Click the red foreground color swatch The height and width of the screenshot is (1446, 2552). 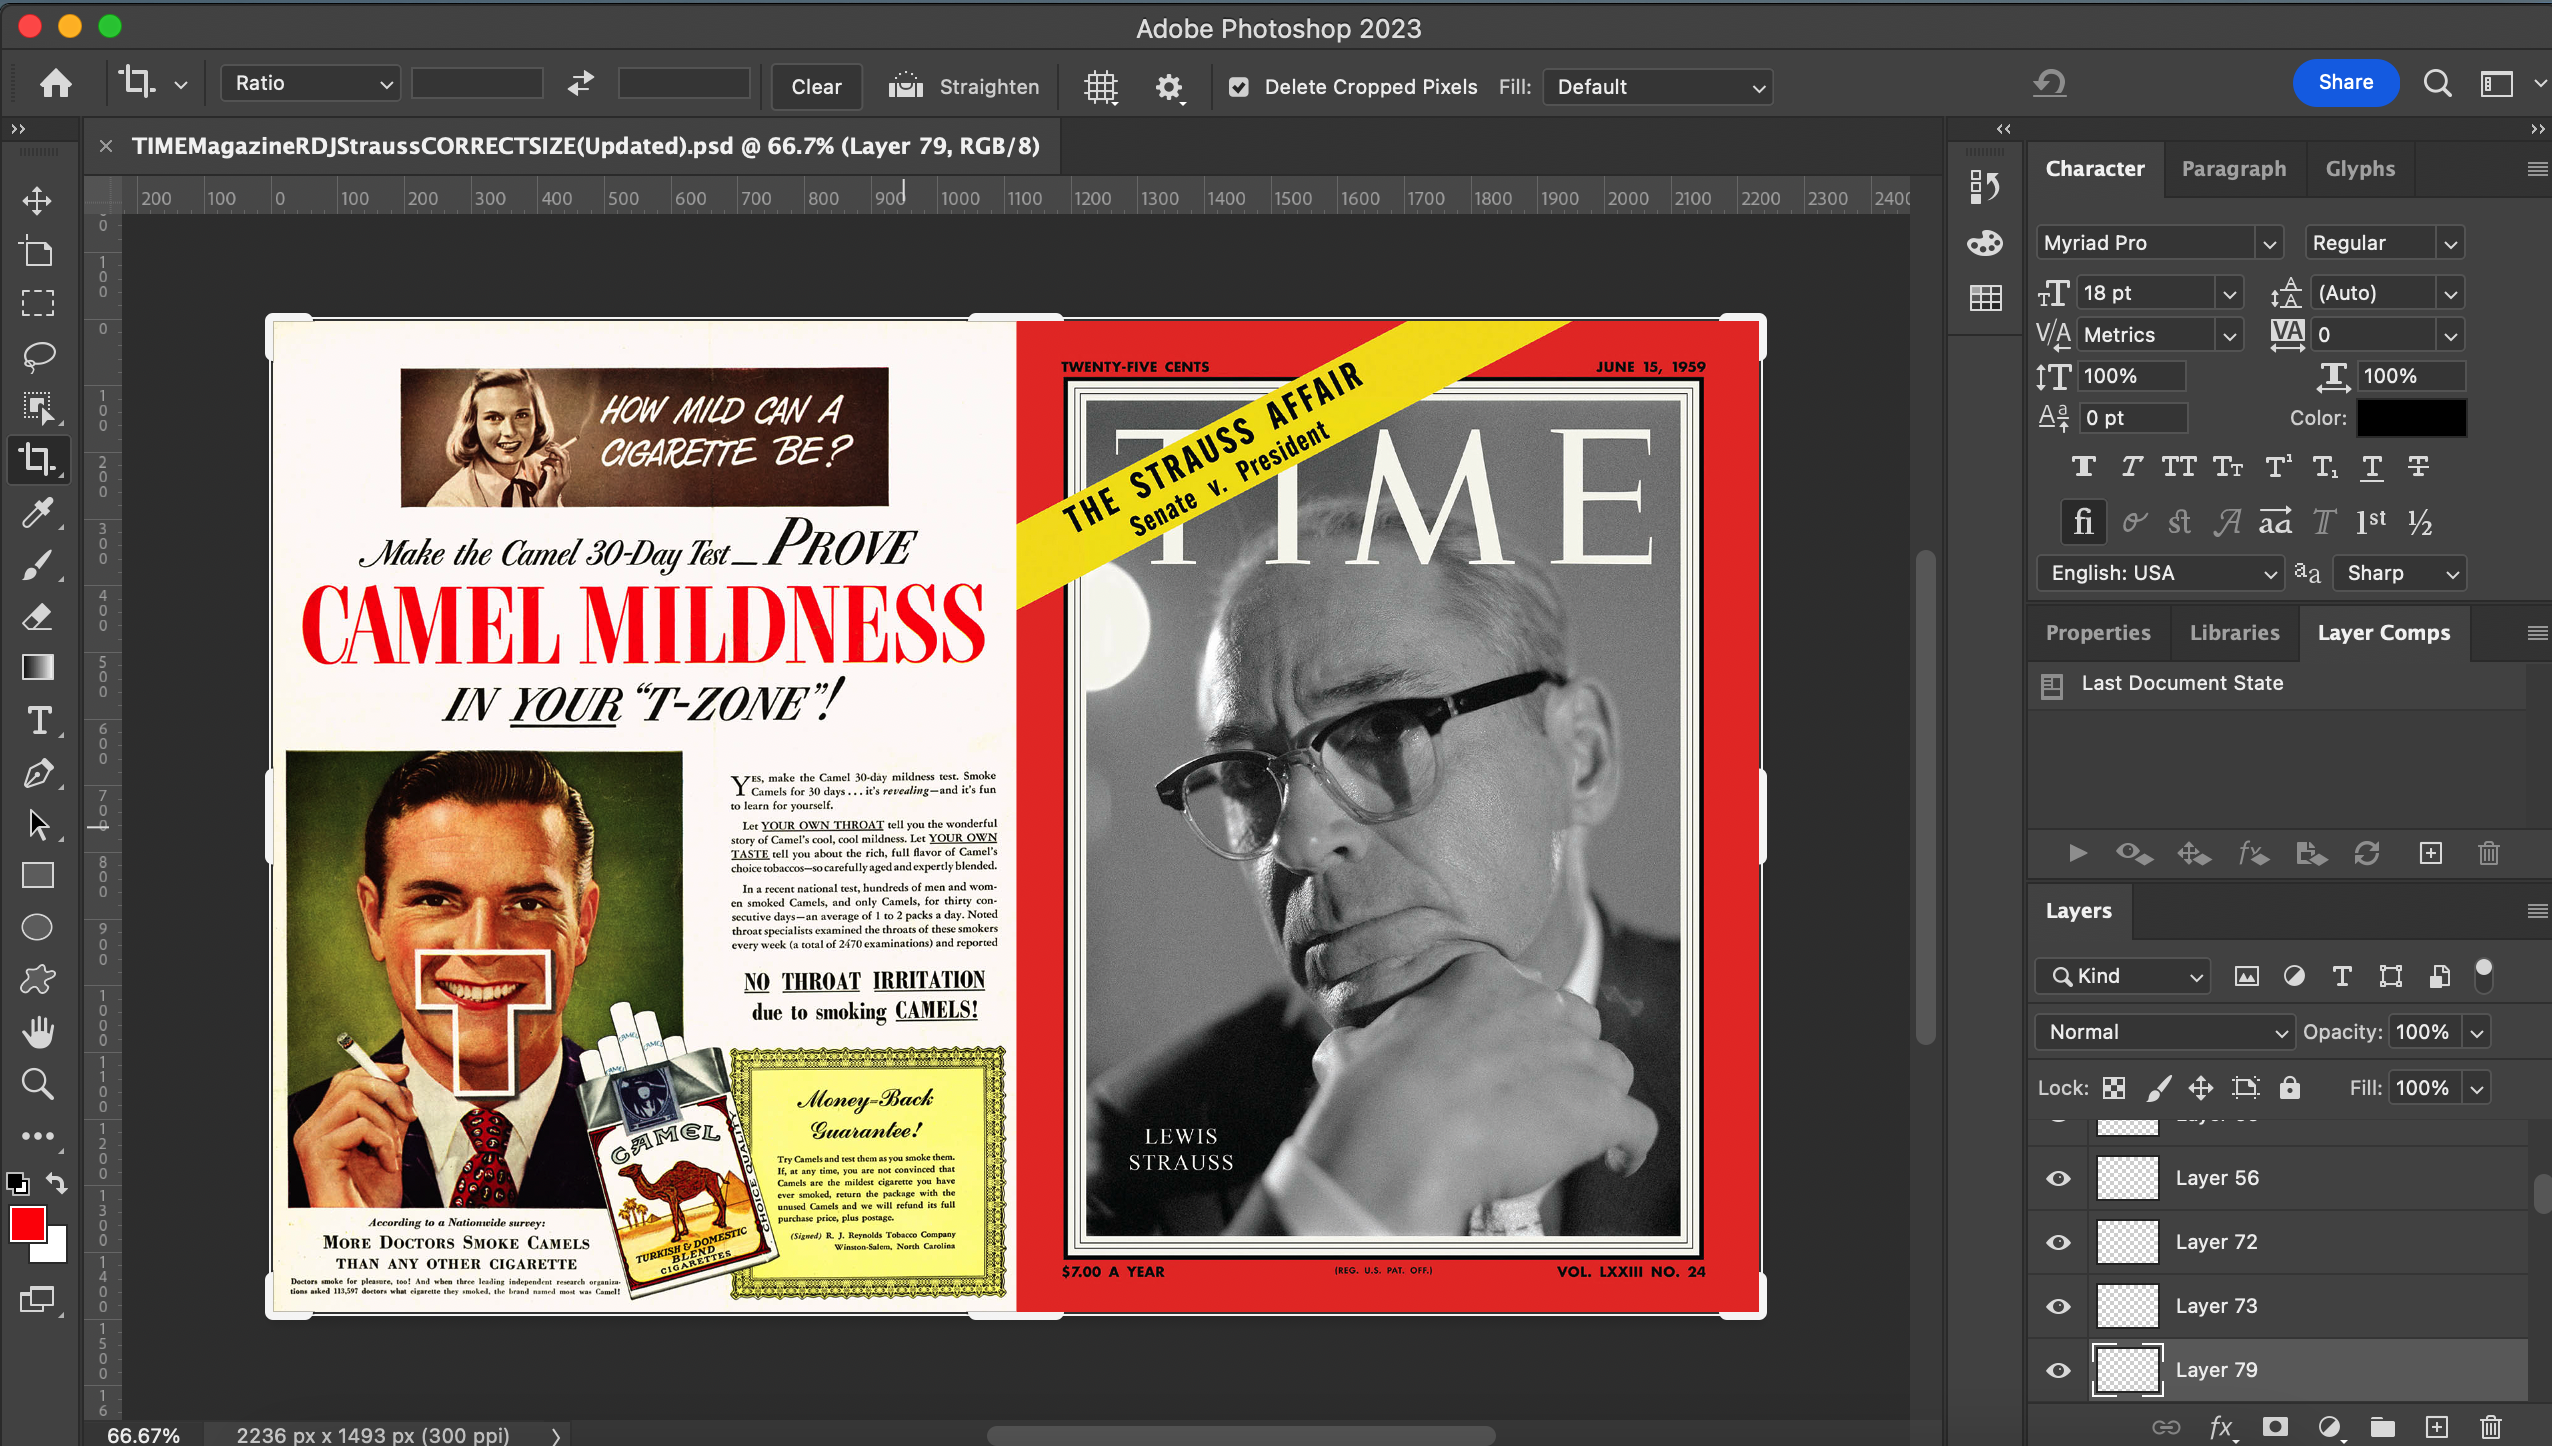pos(28,1223)
